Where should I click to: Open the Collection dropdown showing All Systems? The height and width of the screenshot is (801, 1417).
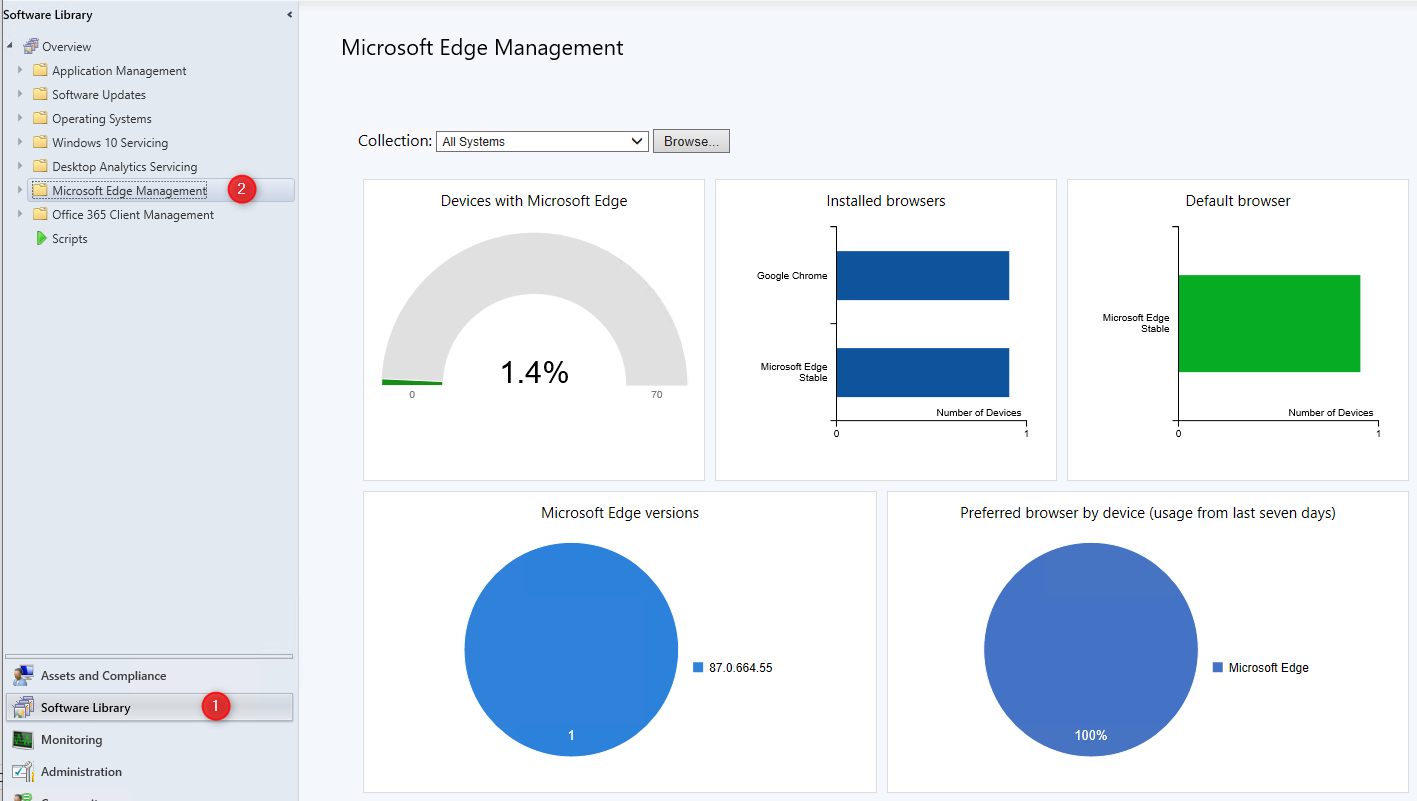click(x=543, y=141)
